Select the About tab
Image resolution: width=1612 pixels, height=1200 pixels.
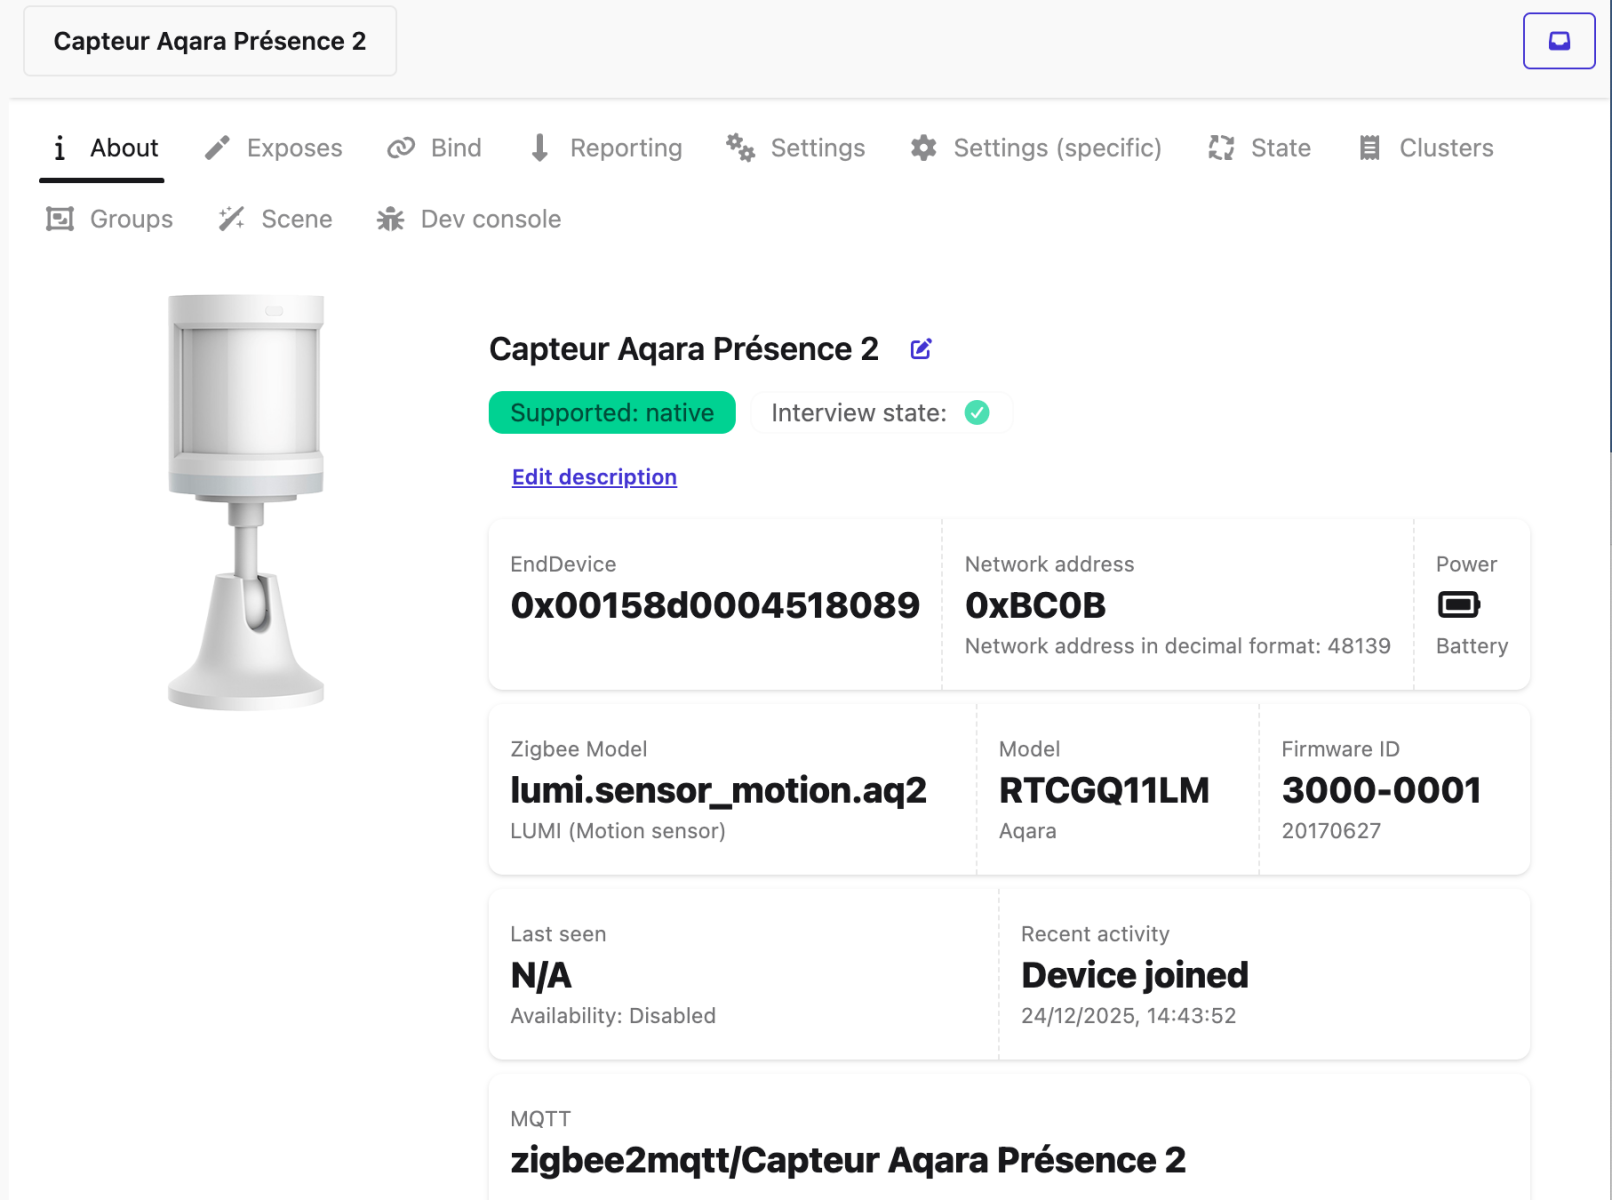click(x=103, y=148)
